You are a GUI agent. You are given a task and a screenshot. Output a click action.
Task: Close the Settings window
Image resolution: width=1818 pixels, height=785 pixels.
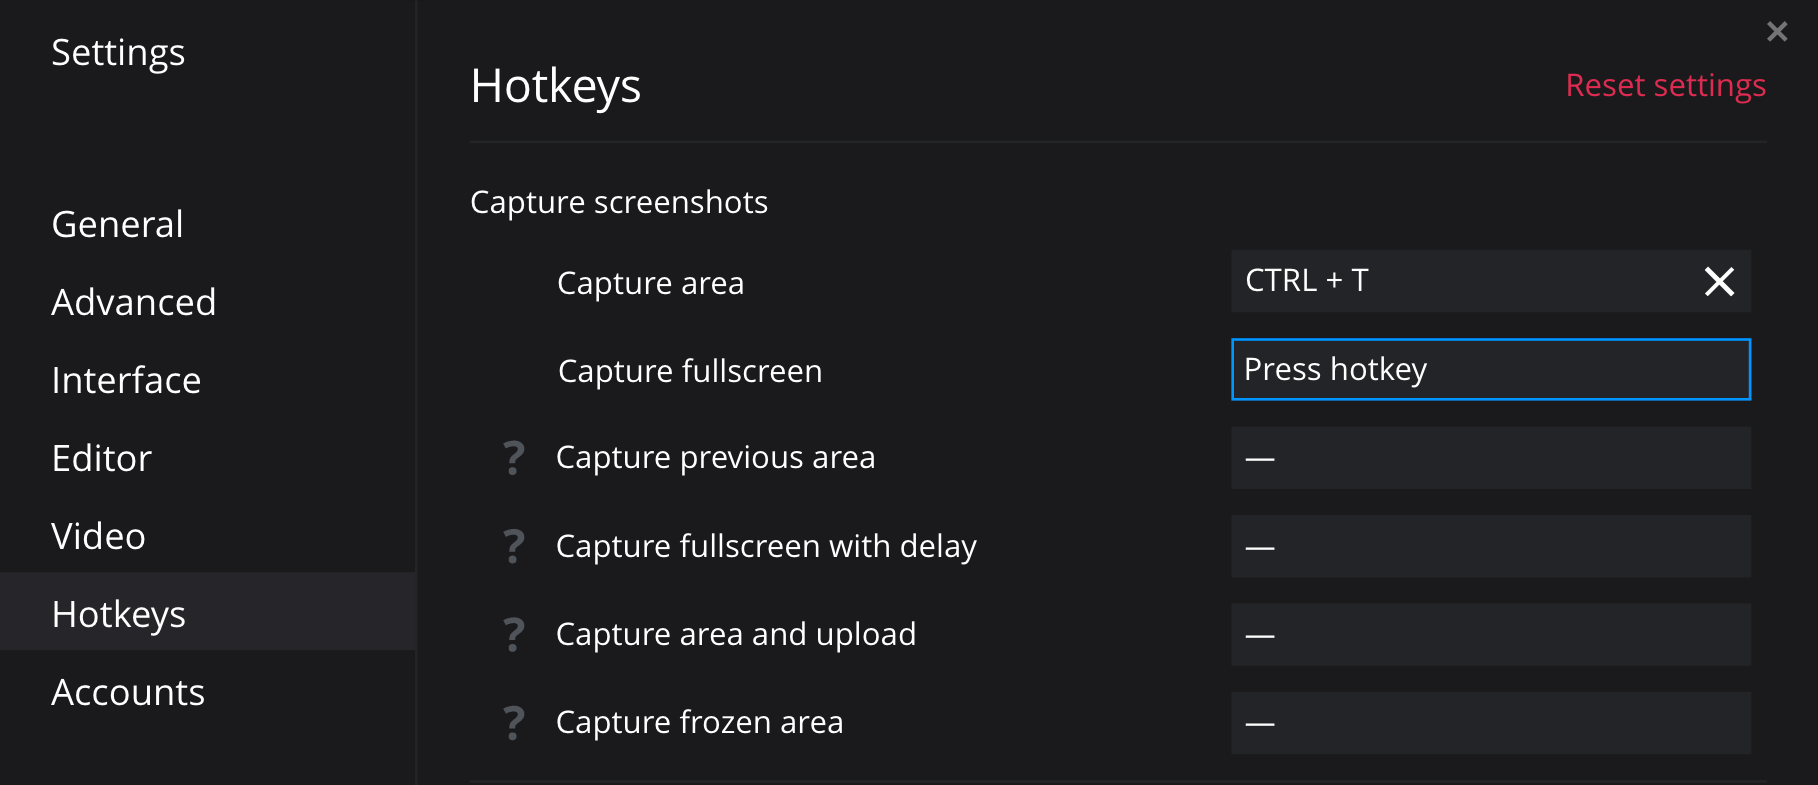[x=1777, y=32]
